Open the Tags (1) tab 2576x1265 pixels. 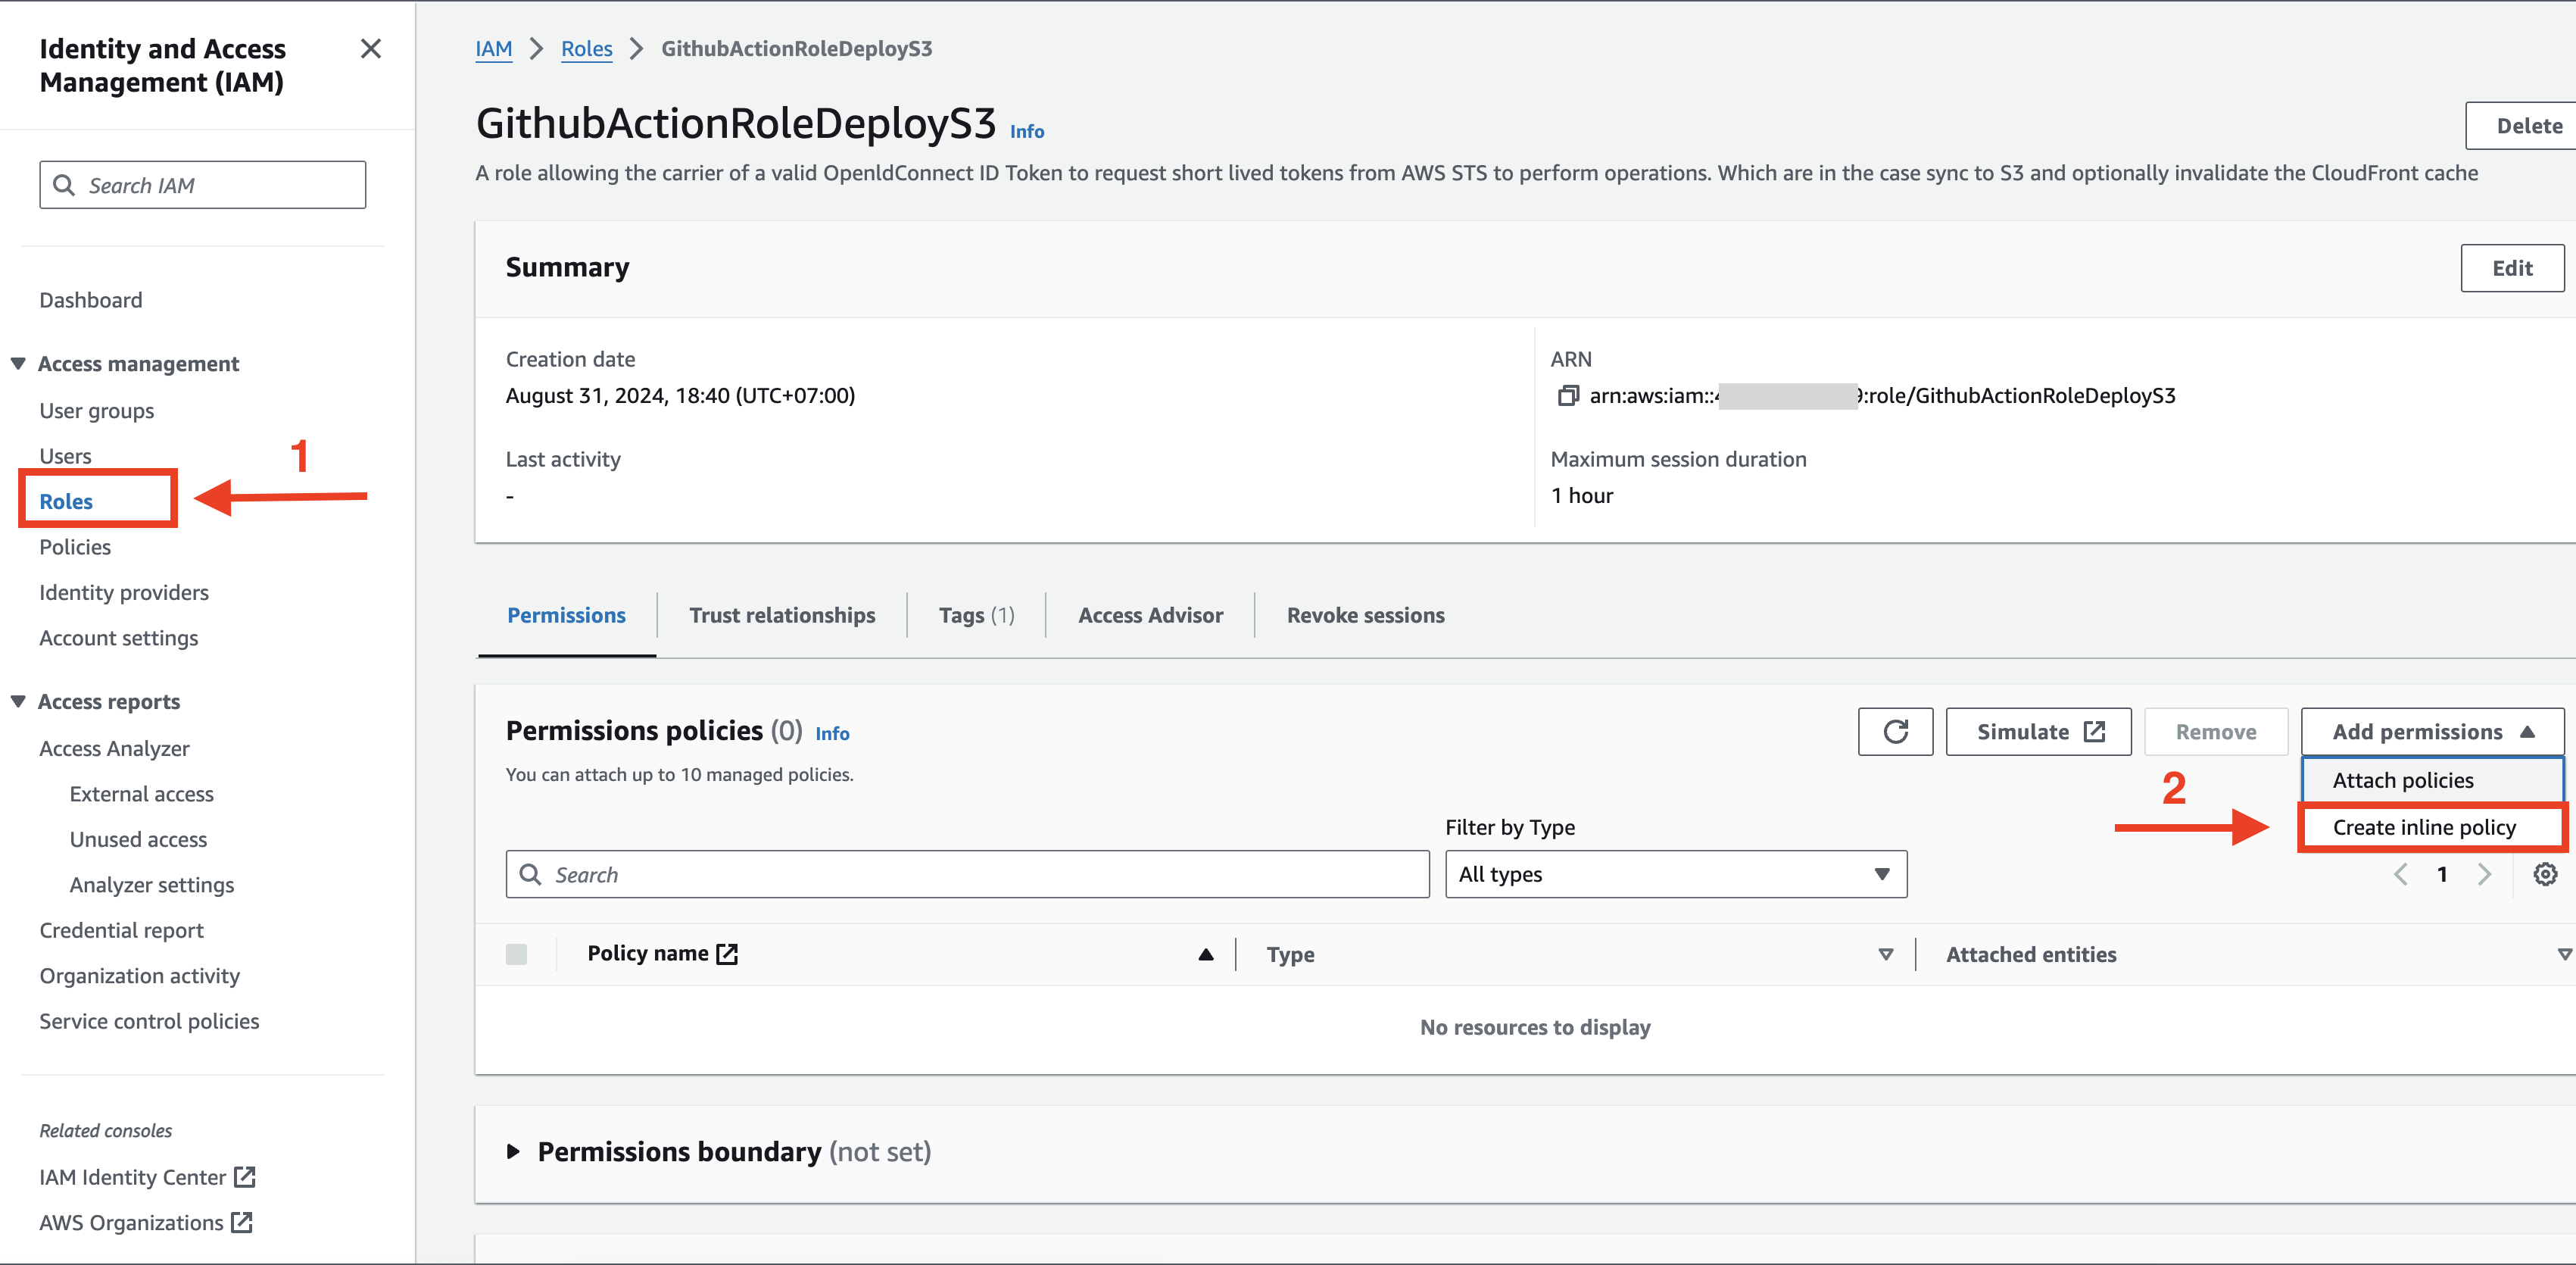tap(977, 616)
